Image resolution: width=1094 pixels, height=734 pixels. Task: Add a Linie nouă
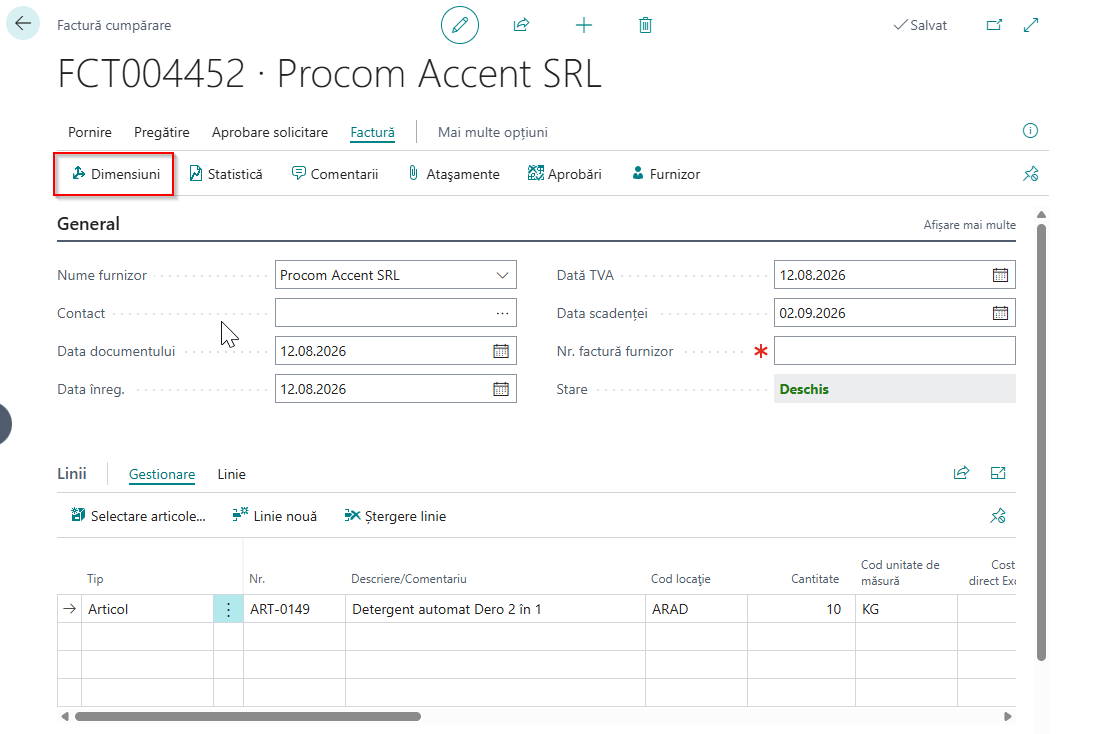(x=275, y=516)
